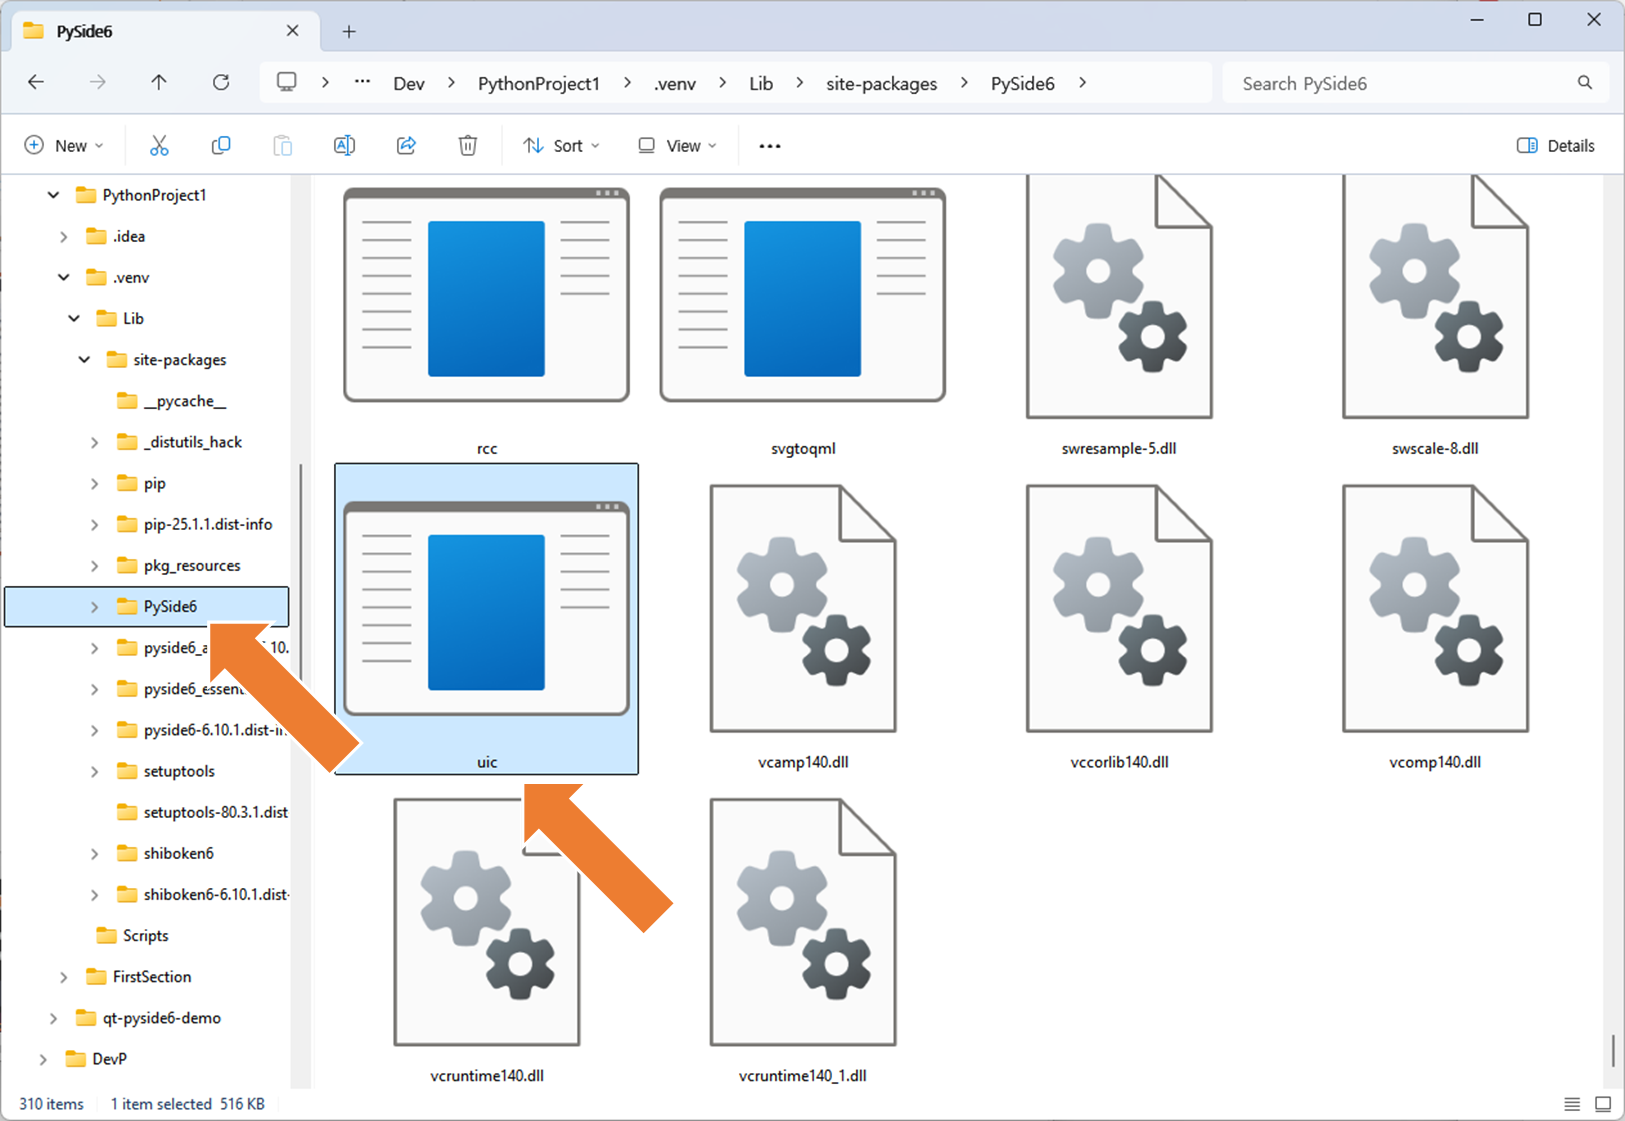Viewport: 1625px width, 1121px height.
Task: Toggle the Details pane
Action: click(x=1555, y=146)
